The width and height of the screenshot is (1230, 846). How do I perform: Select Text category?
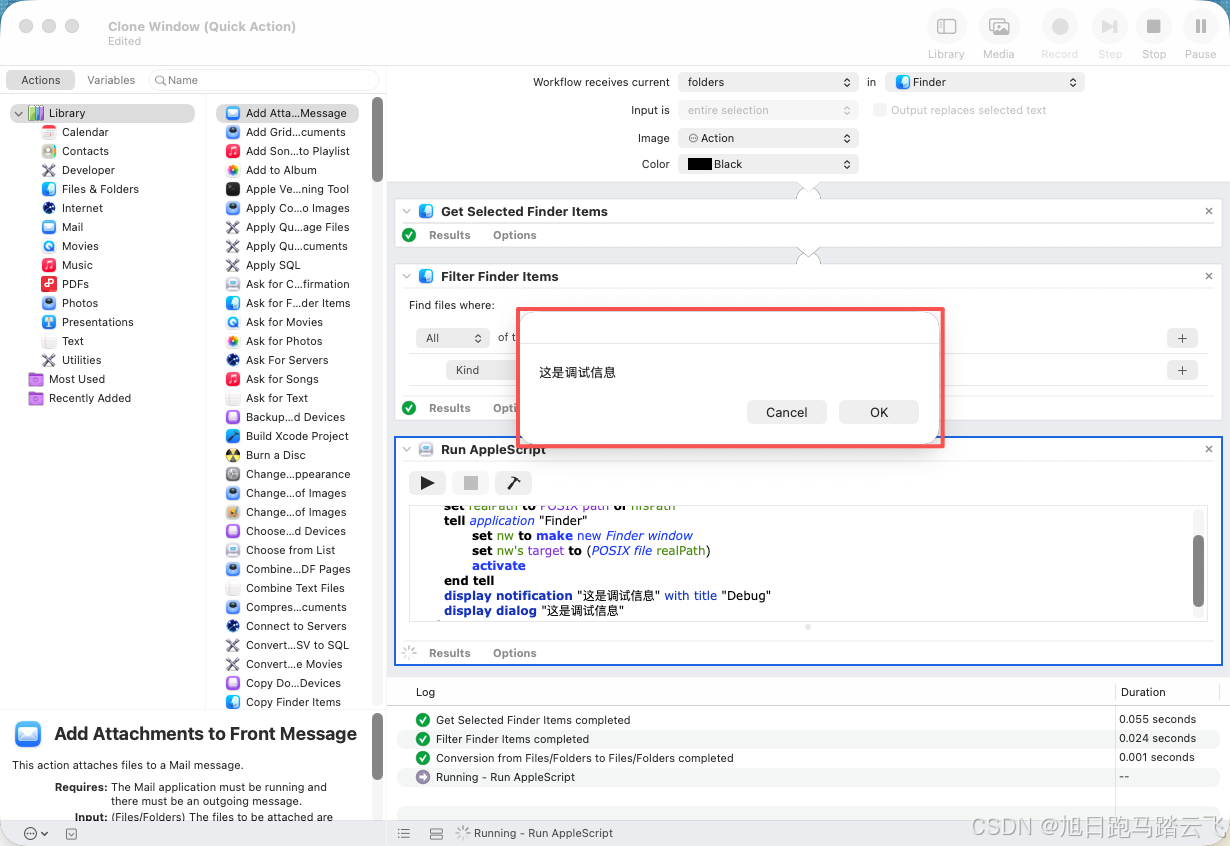pos(73,341)
